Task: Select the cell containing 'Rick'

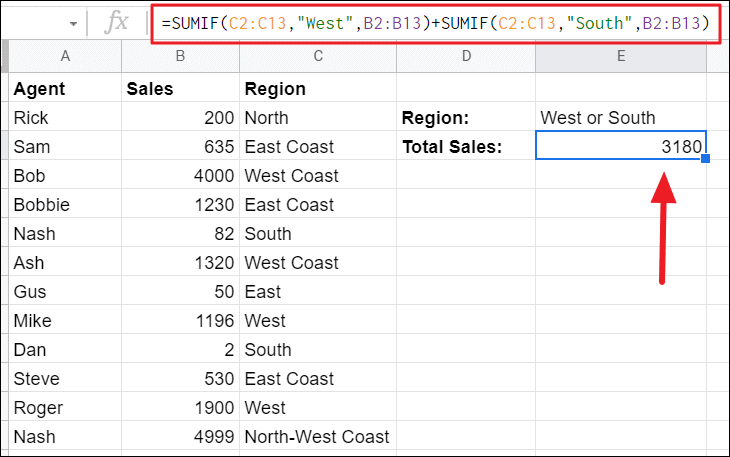Action: (64, 118)
